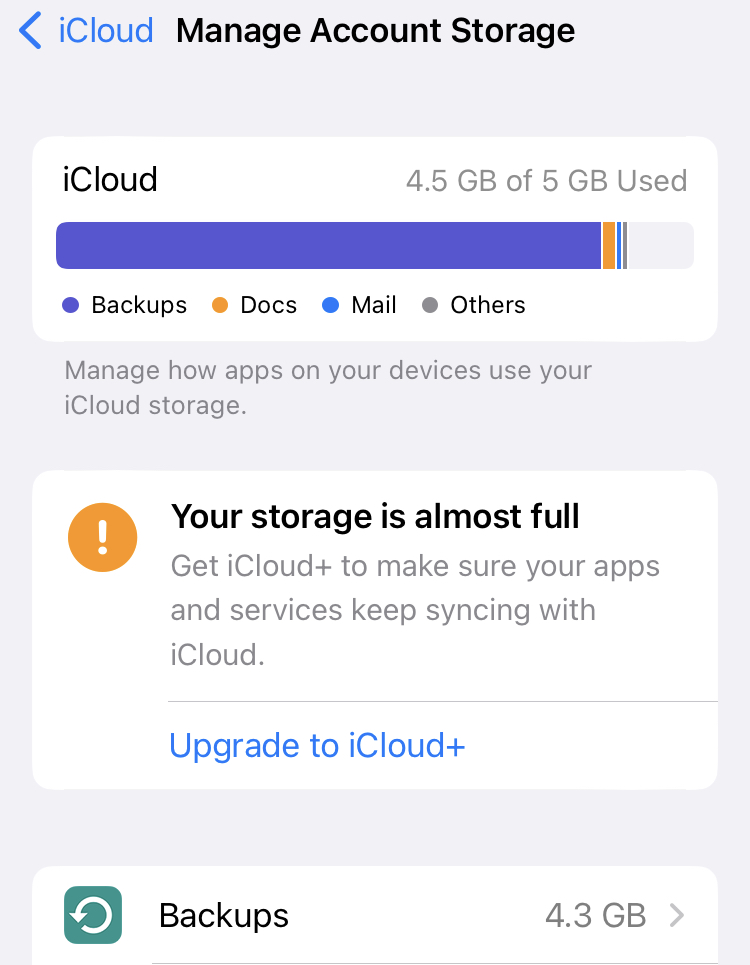Screen dimensions: 750x965
Task: Tap the empty unused portion of storage bar
Action: 661,246
